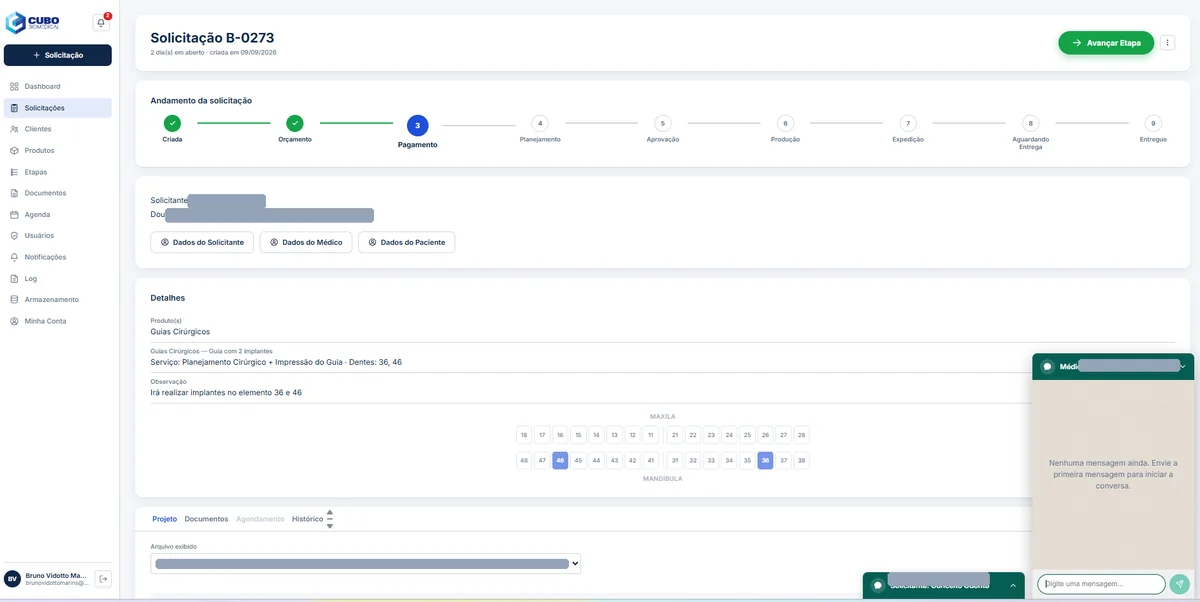Open the Histórico tab
Screen dimensions: 1200x602
(307, 519)
